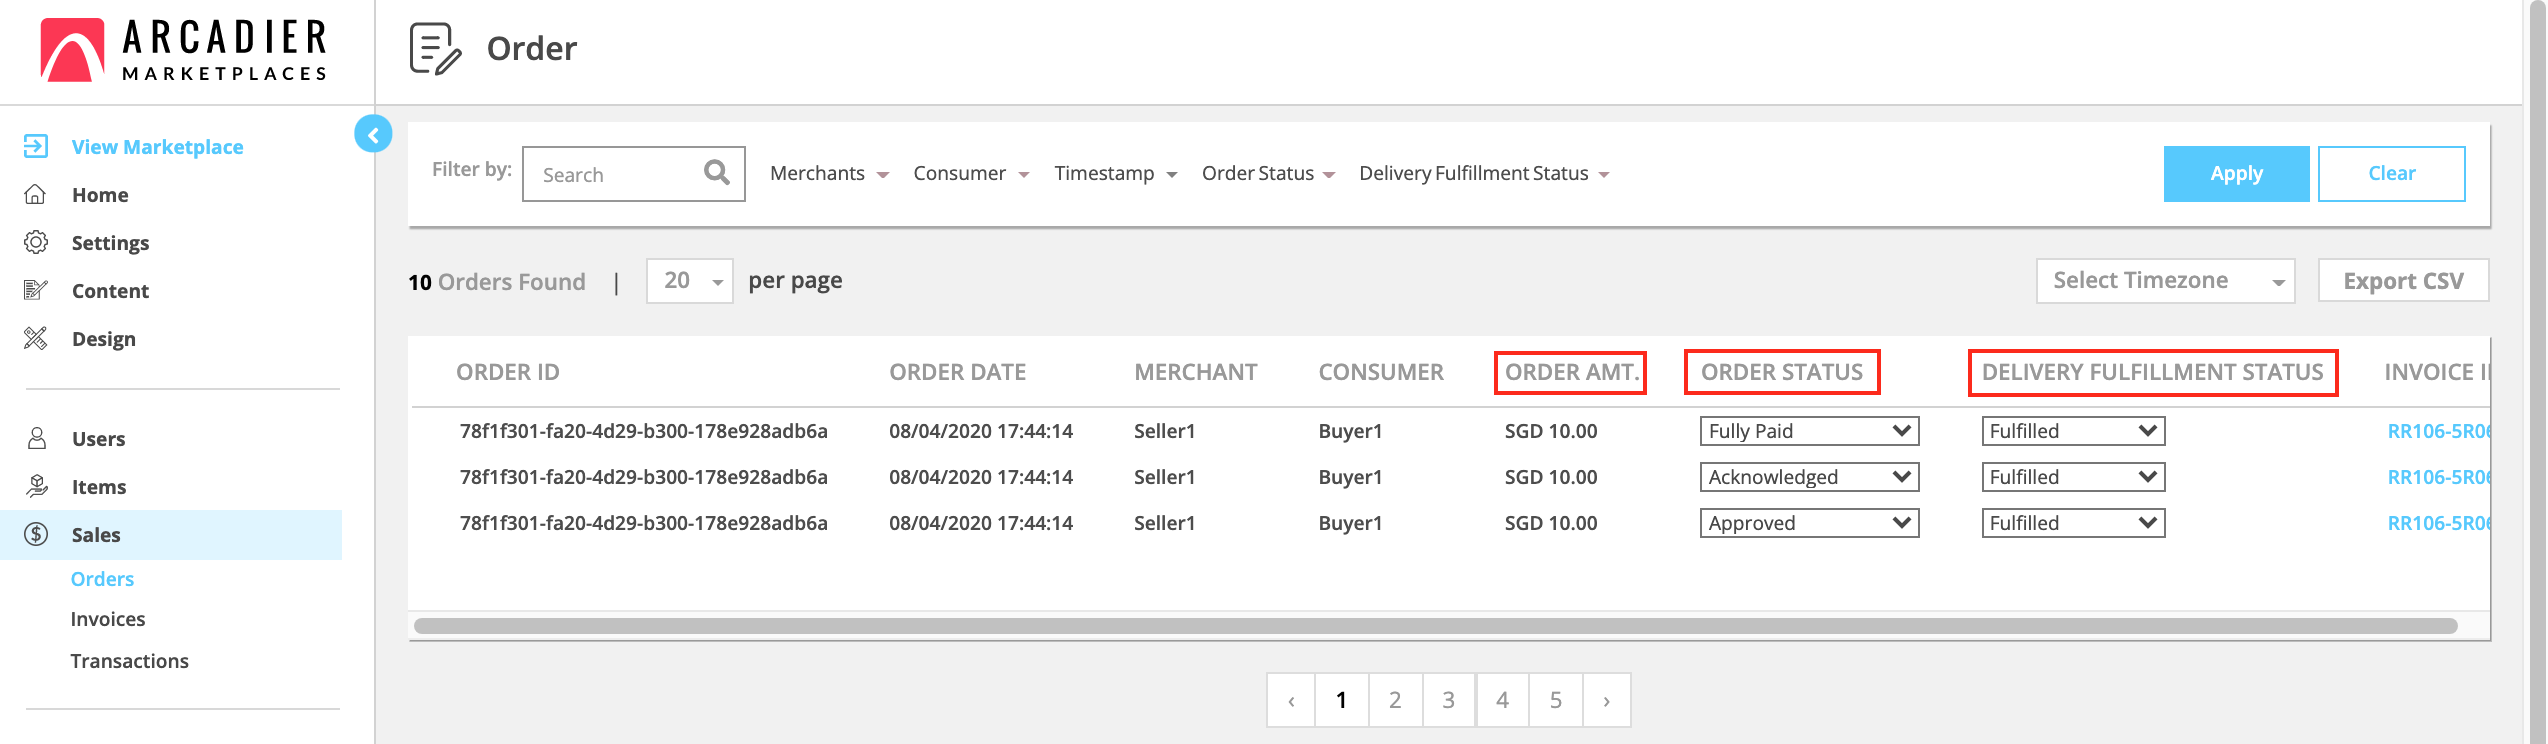Screen dimensions: 2548x744
Task: Change the Fully Paid order status dropdown
Action: [1808, 431]
